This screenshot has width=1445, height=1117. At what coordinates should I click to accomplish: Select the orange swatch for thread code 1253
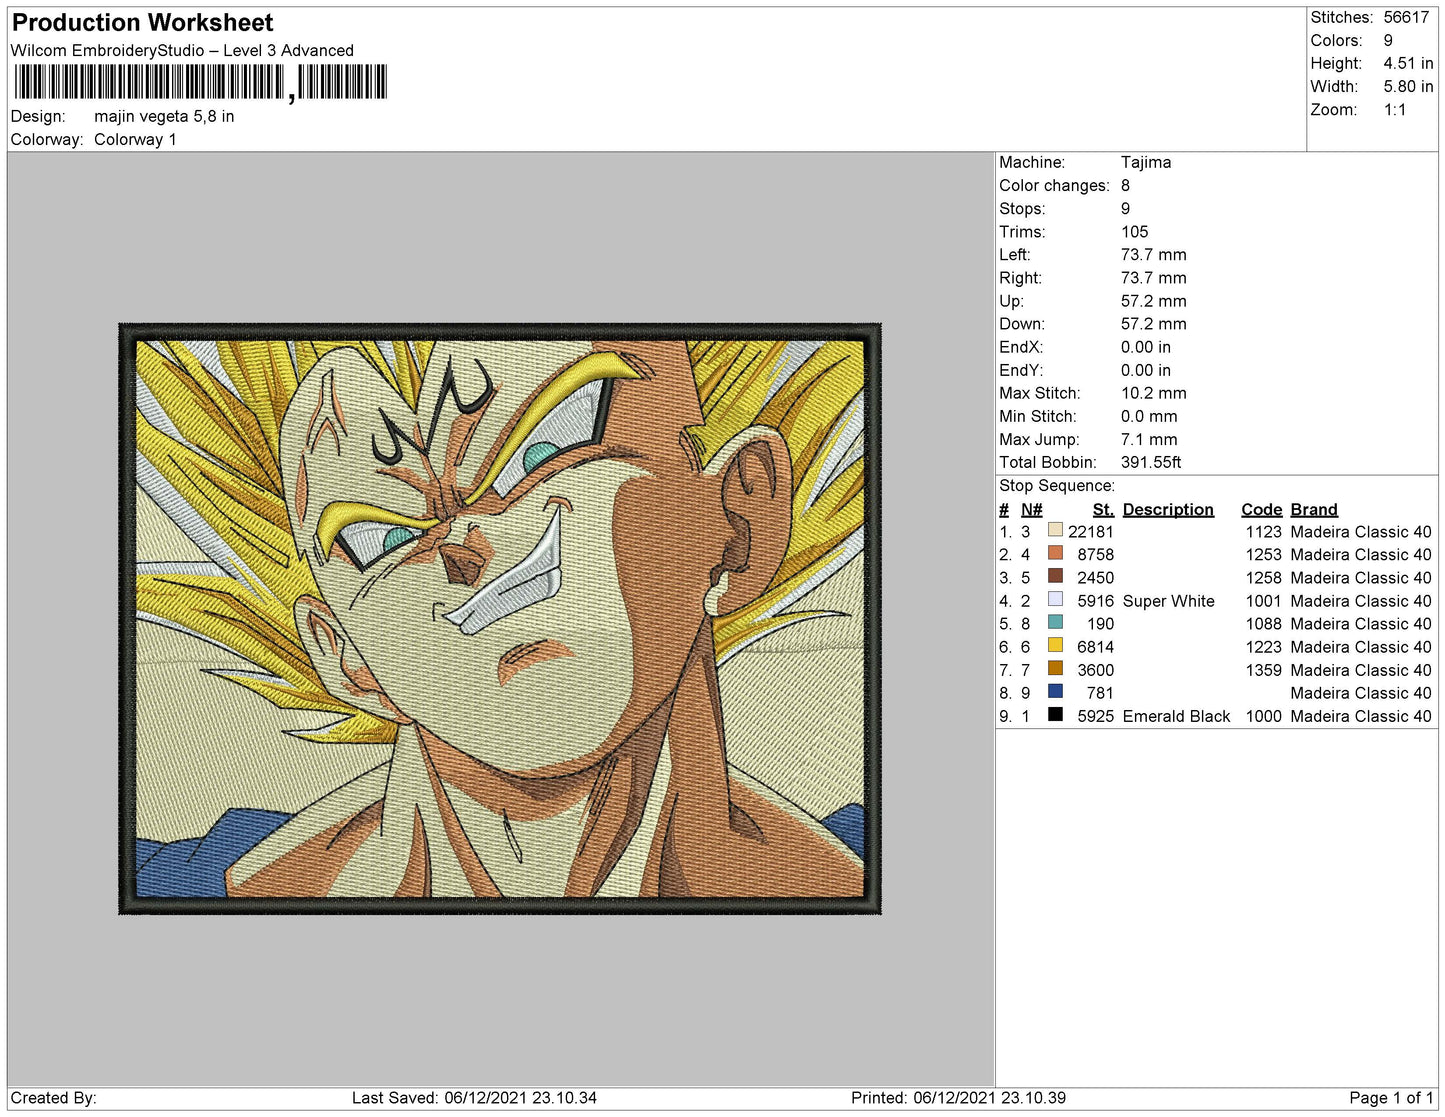(x=1055, y=553)
